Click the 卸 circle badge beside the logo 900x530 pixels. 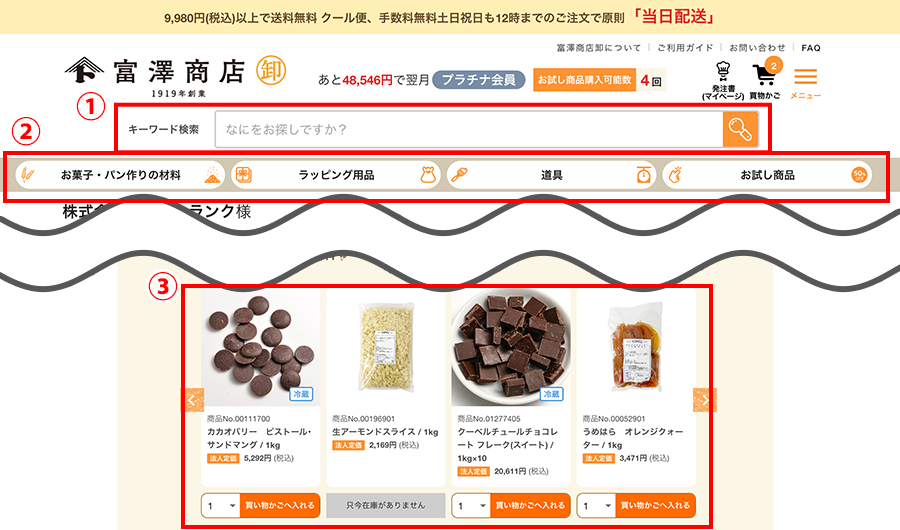271,71
